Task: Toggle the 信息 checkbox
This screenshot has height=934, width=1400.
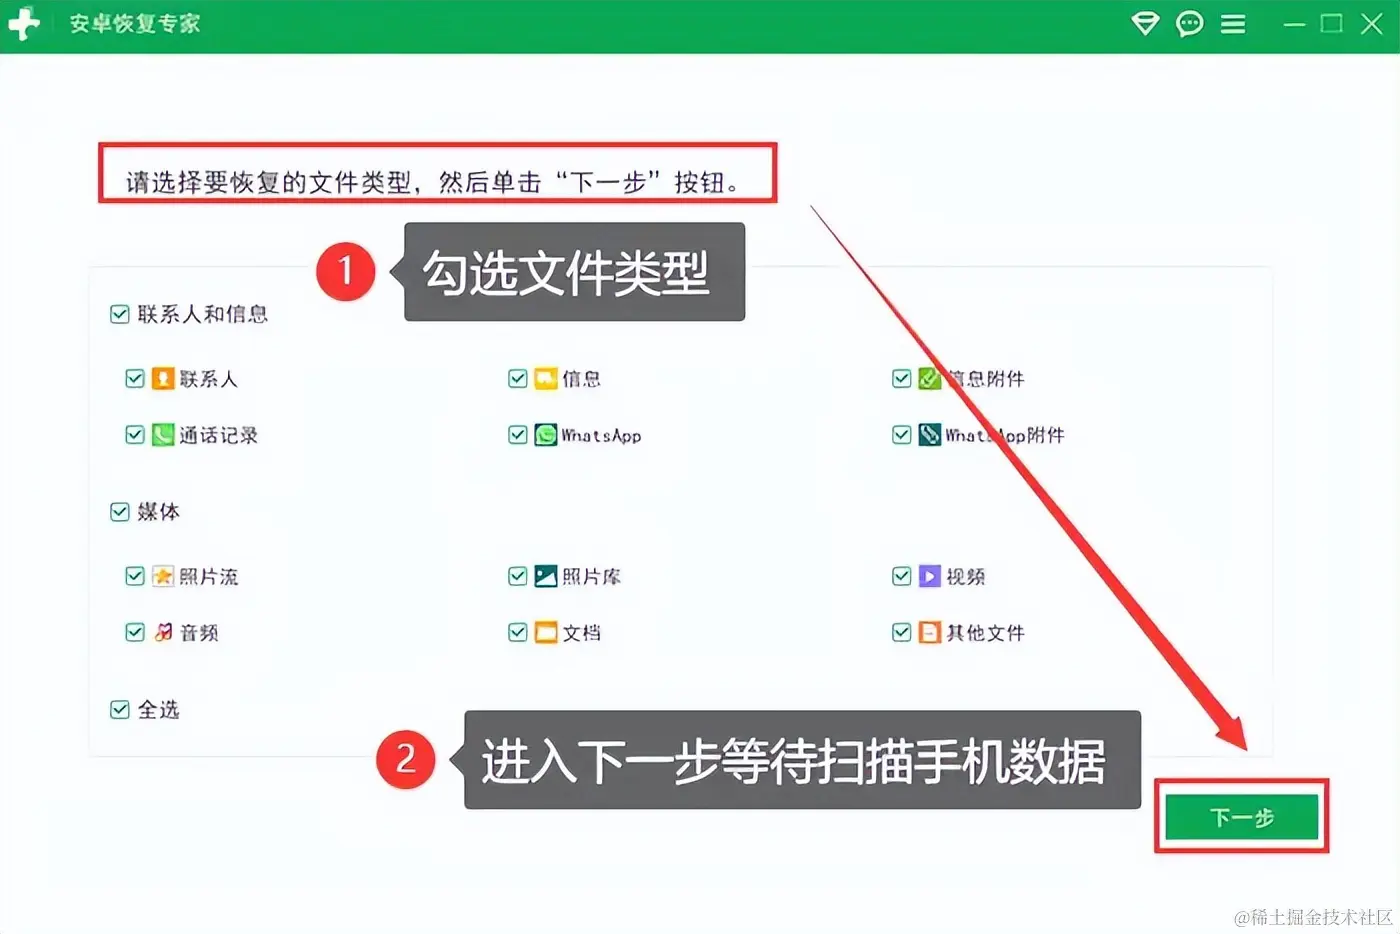Action: pyautogui.click(x=518, y=378)
